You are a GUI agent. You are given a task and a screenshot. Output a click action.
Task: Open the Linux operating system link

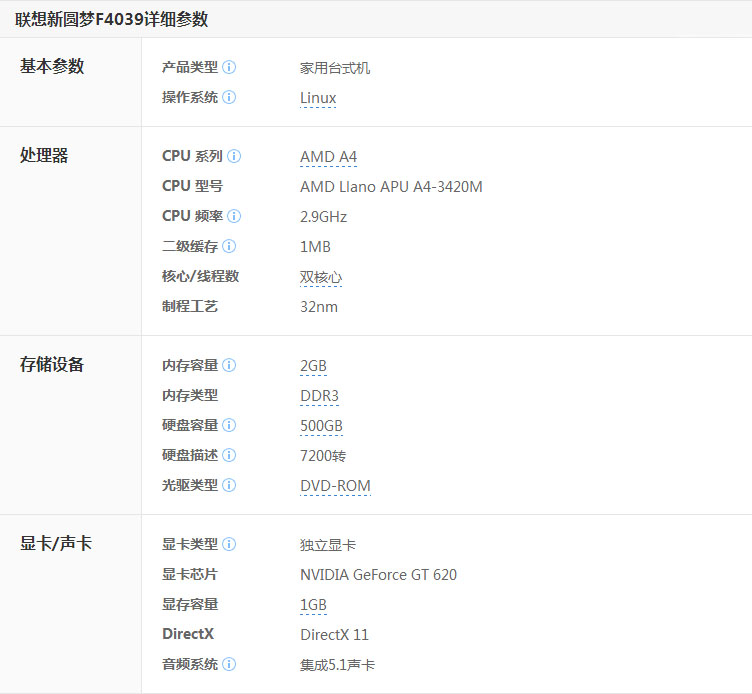pos(318,98)
